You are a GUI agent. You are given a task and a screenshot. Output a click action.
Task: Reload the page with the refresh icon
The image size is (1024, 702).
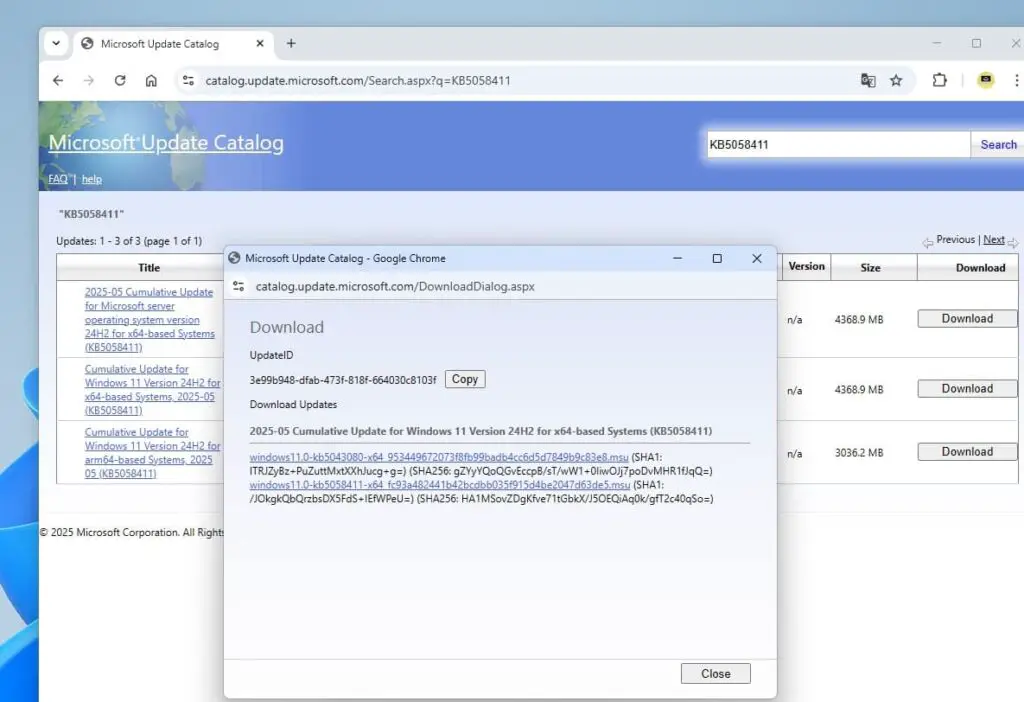tap(120, 81)
